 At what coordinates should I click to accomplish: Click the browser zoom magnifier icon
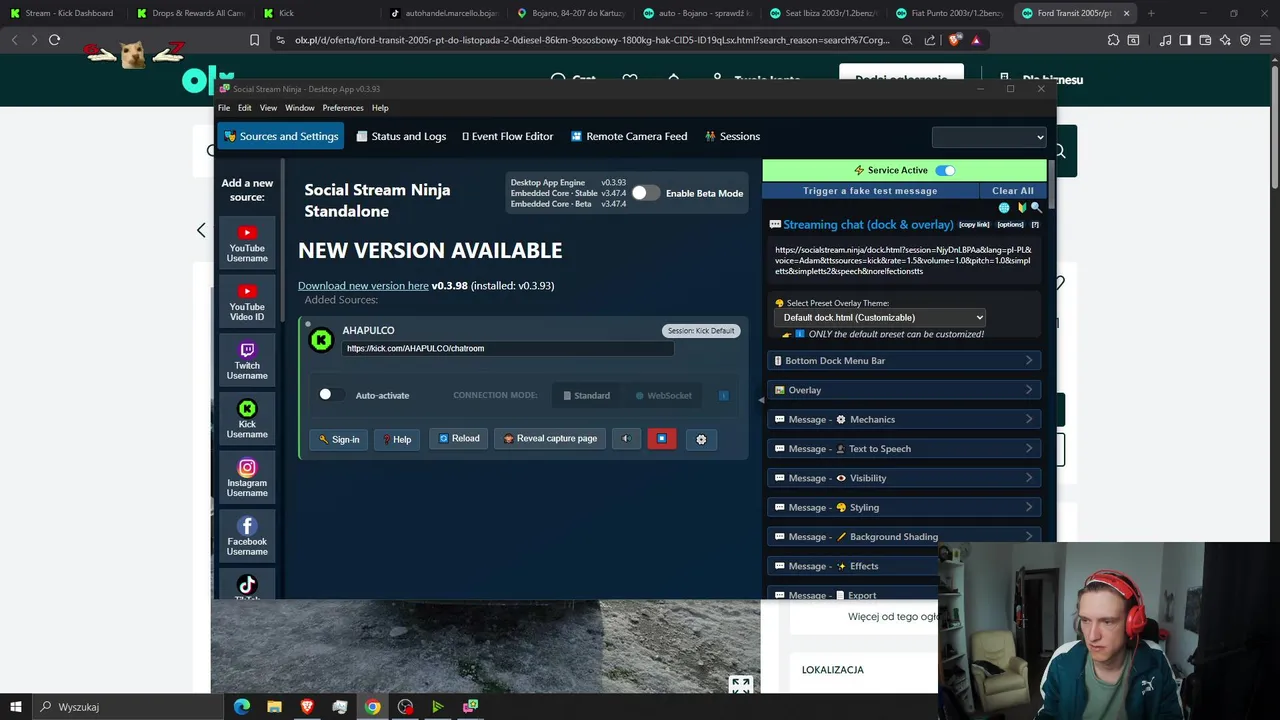point(907,40)
